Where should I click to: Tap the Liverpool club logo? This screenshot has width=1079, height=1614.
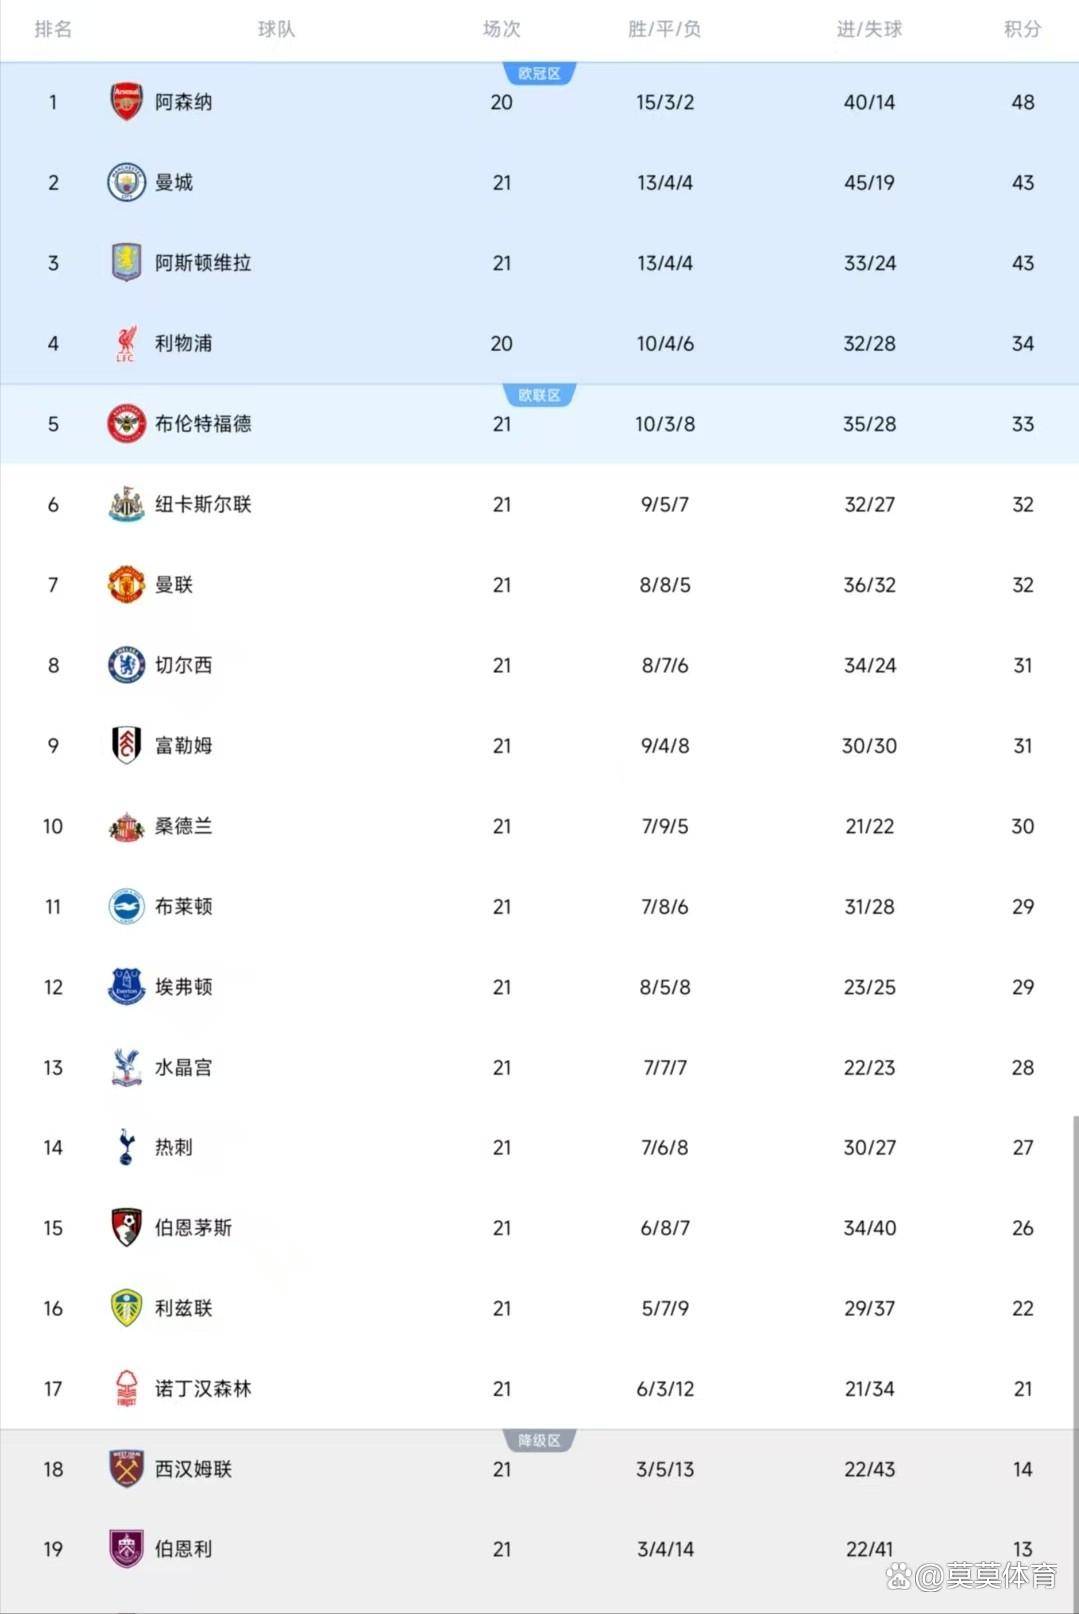[126, 344]
